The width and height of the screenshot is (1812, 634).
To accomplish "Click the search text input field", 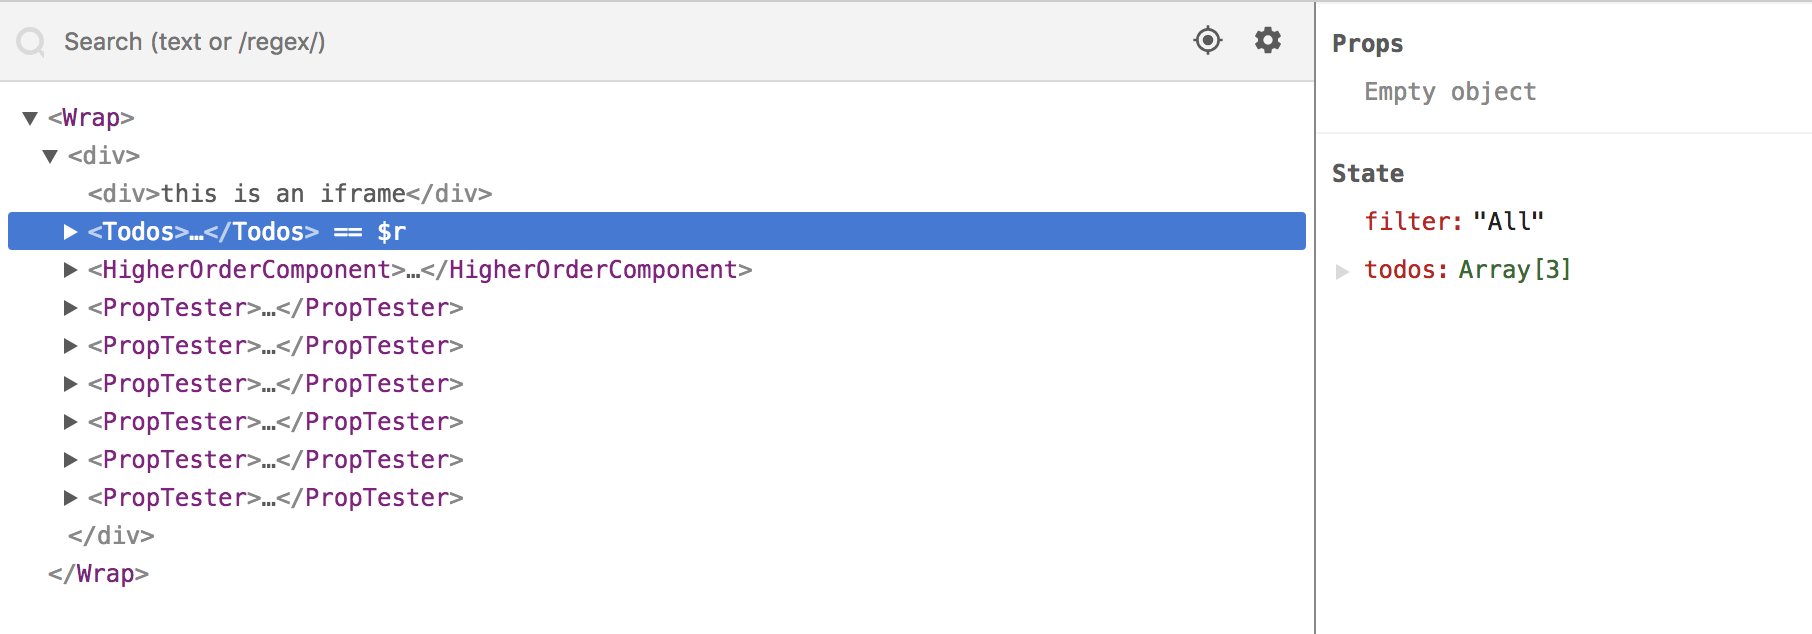I will point(400,42).
